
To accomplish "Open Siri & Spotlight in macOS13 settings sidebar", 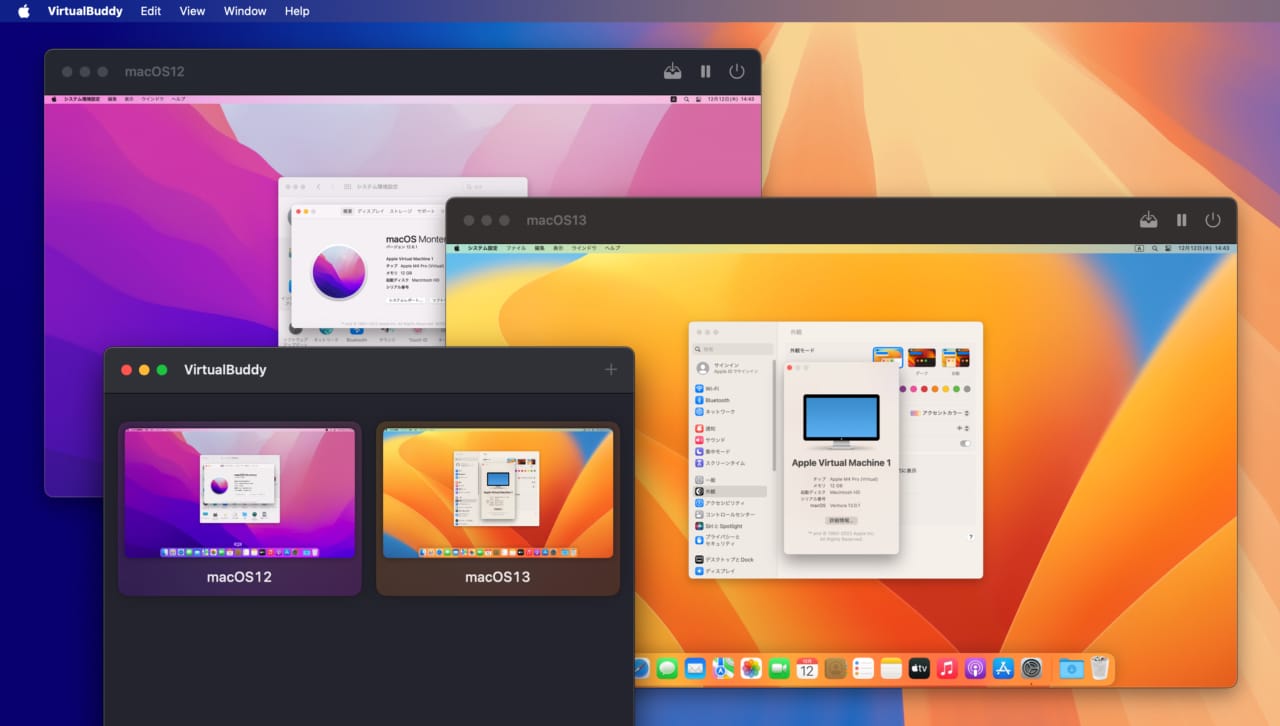I will coord(729,526).
